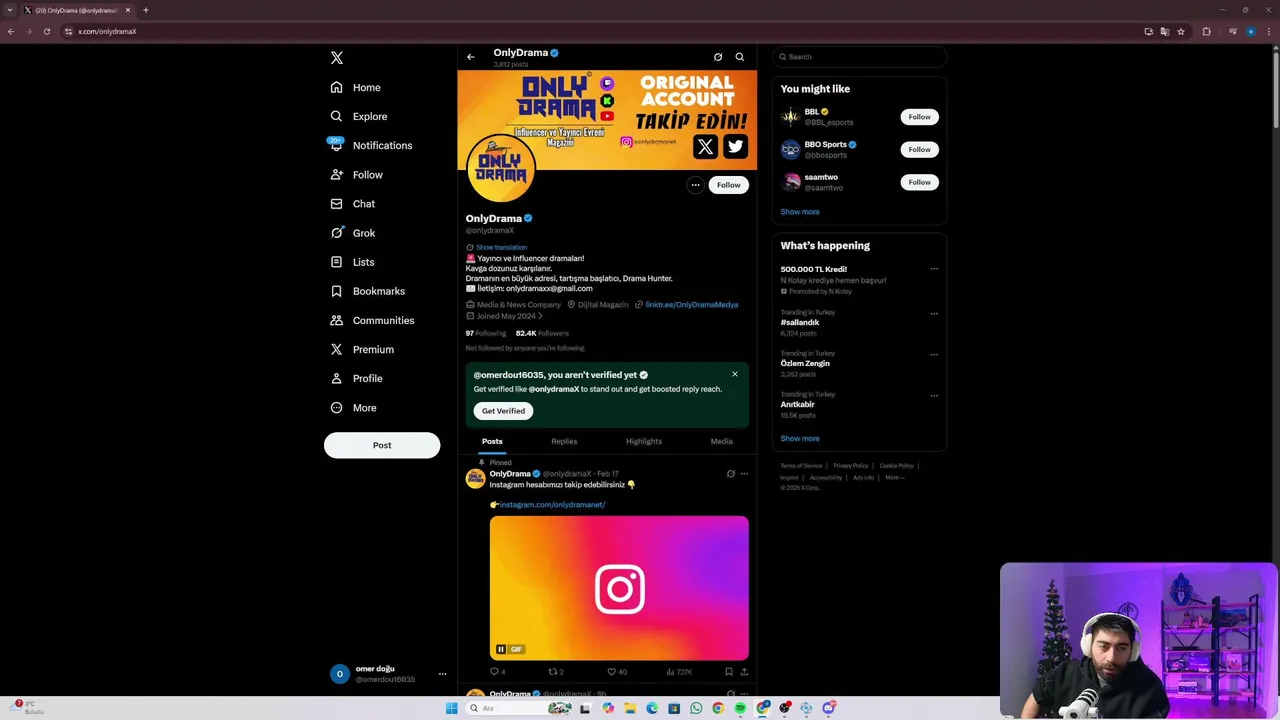Open Premium in the left sidebar

coord(362,349)
